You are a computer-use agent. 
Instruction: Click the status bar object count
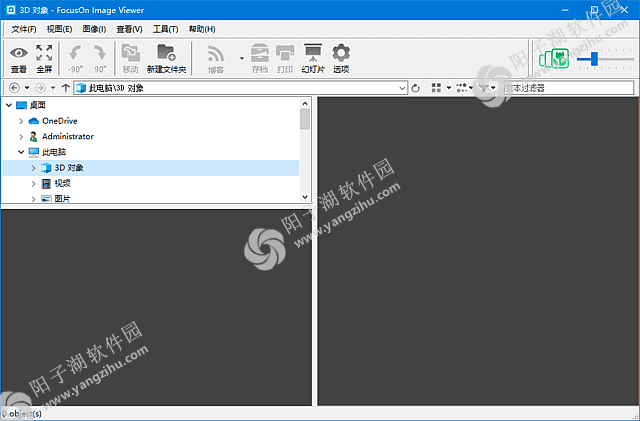click(x=22, y=414)
